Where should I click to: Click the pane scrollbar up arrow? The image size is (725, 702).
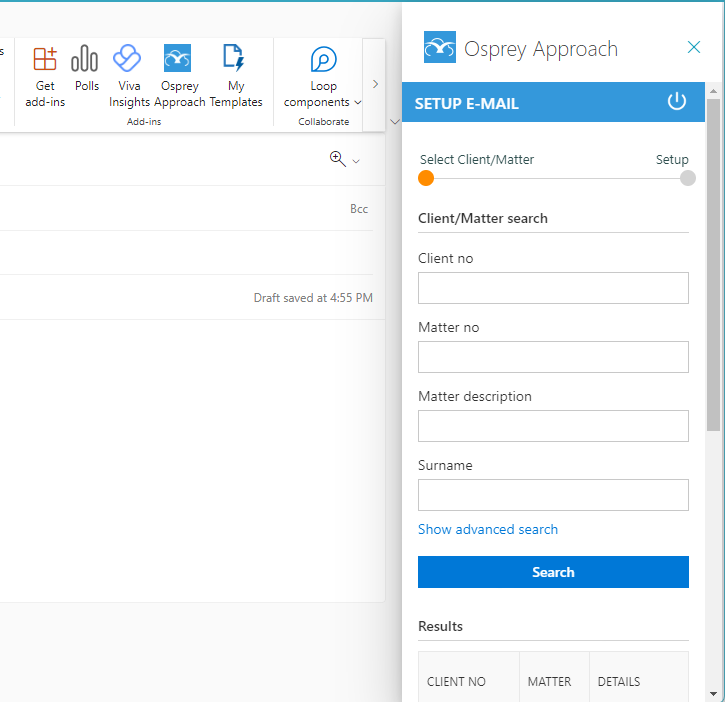click(x=713, y=92)
